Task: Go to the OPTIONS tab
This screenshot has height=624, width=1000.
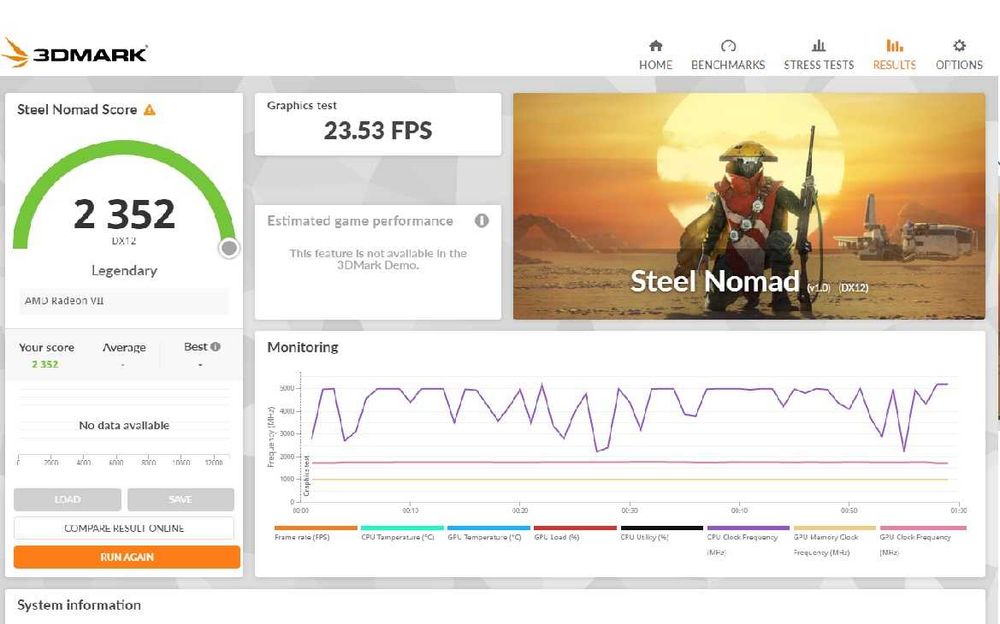Action: pyautogui.click(x=959, y=64)
